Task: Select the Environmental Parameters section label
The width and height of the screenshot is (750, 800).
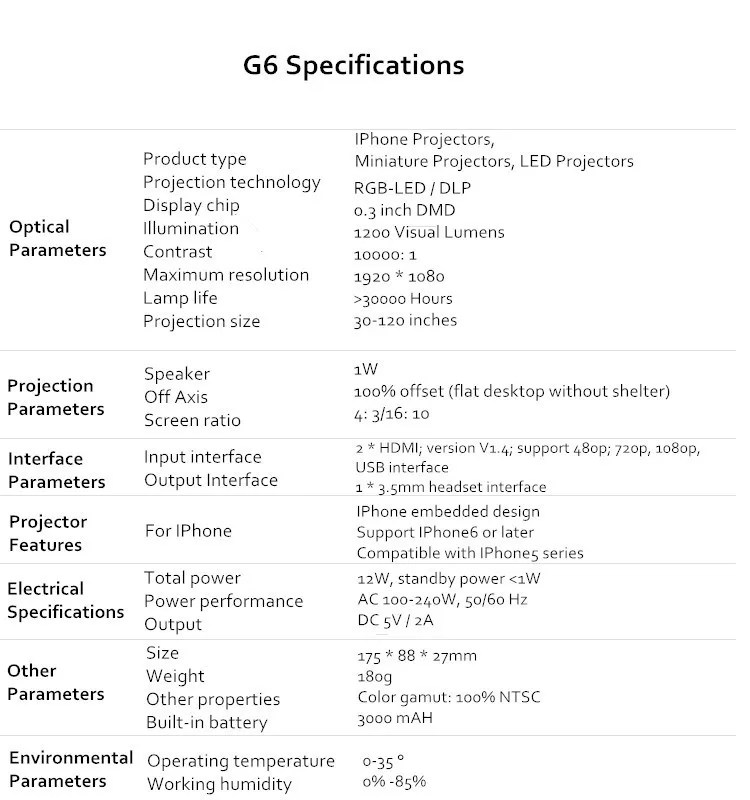Action: coord(70,769)
